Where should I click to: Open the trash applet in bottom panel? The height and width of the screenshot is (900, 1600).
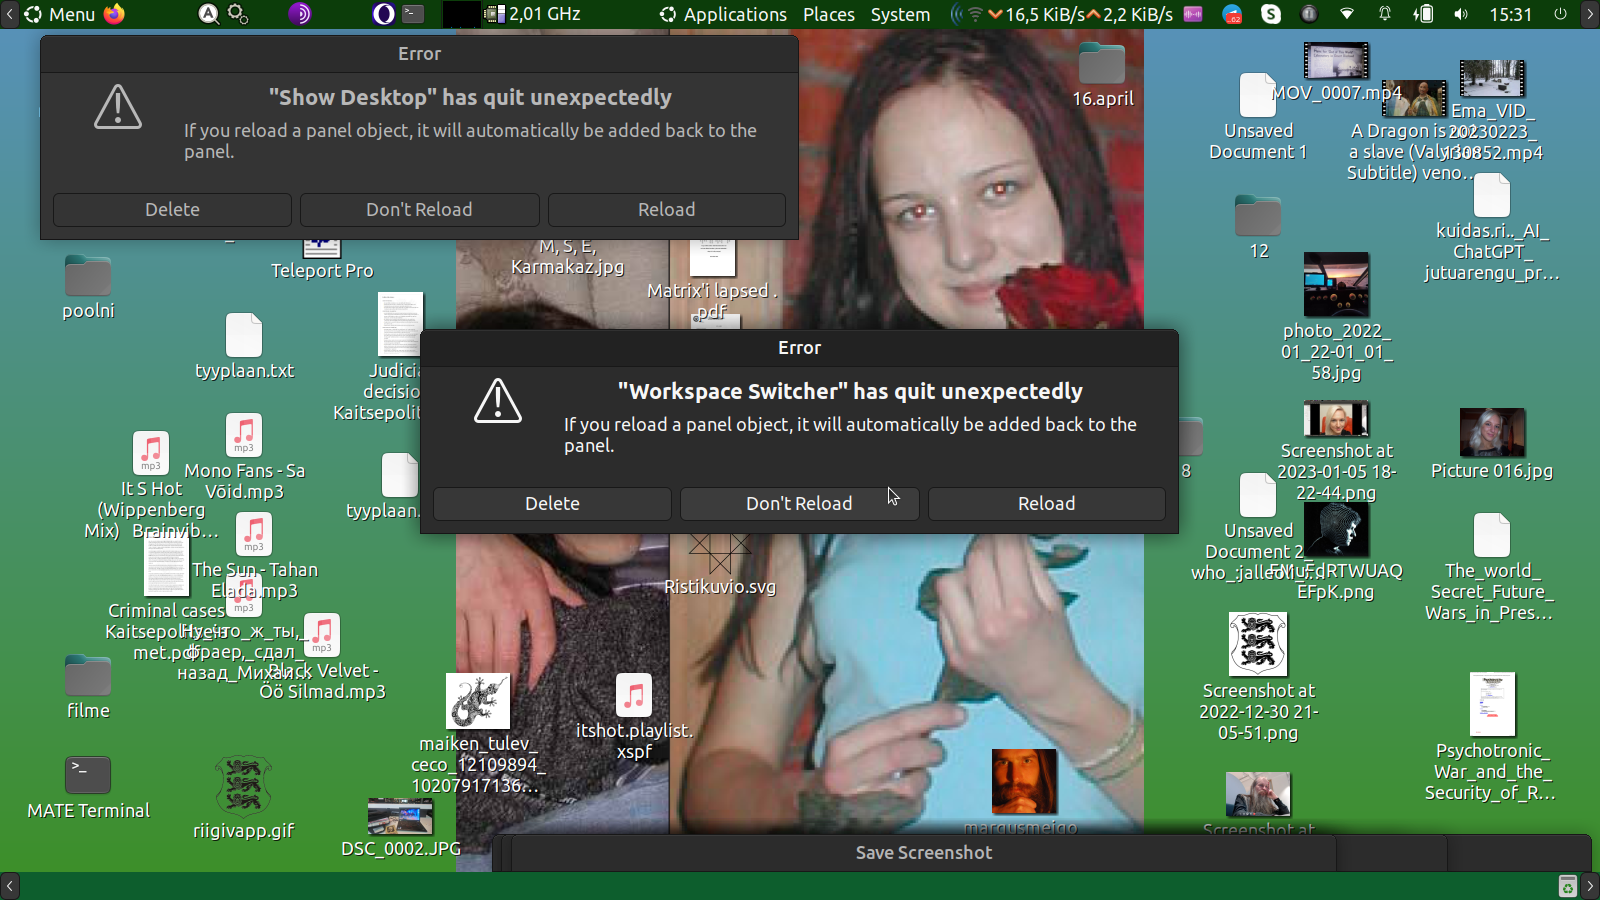tap(1568, 886)
